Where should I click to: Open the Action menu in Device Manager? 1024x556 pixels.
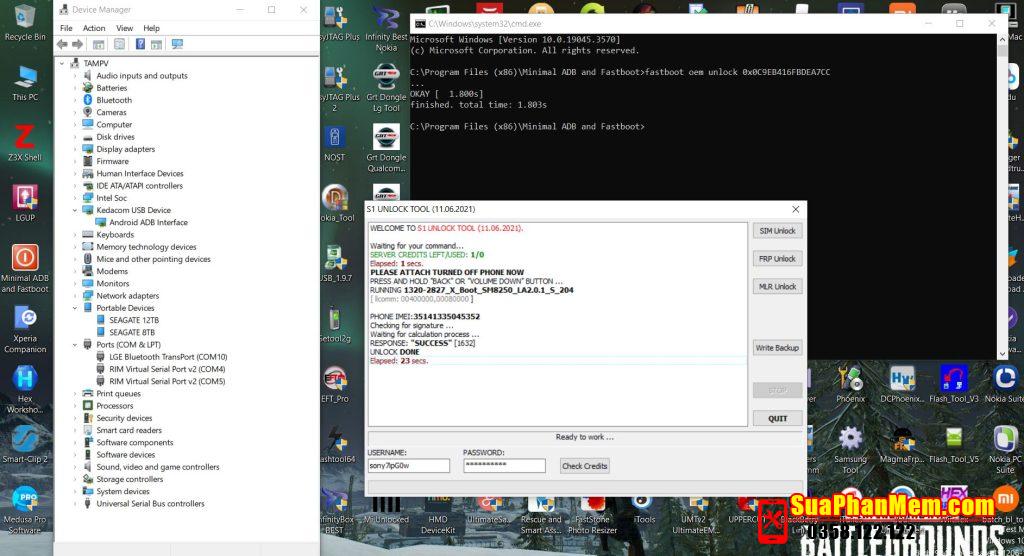(x=94, y=28)
